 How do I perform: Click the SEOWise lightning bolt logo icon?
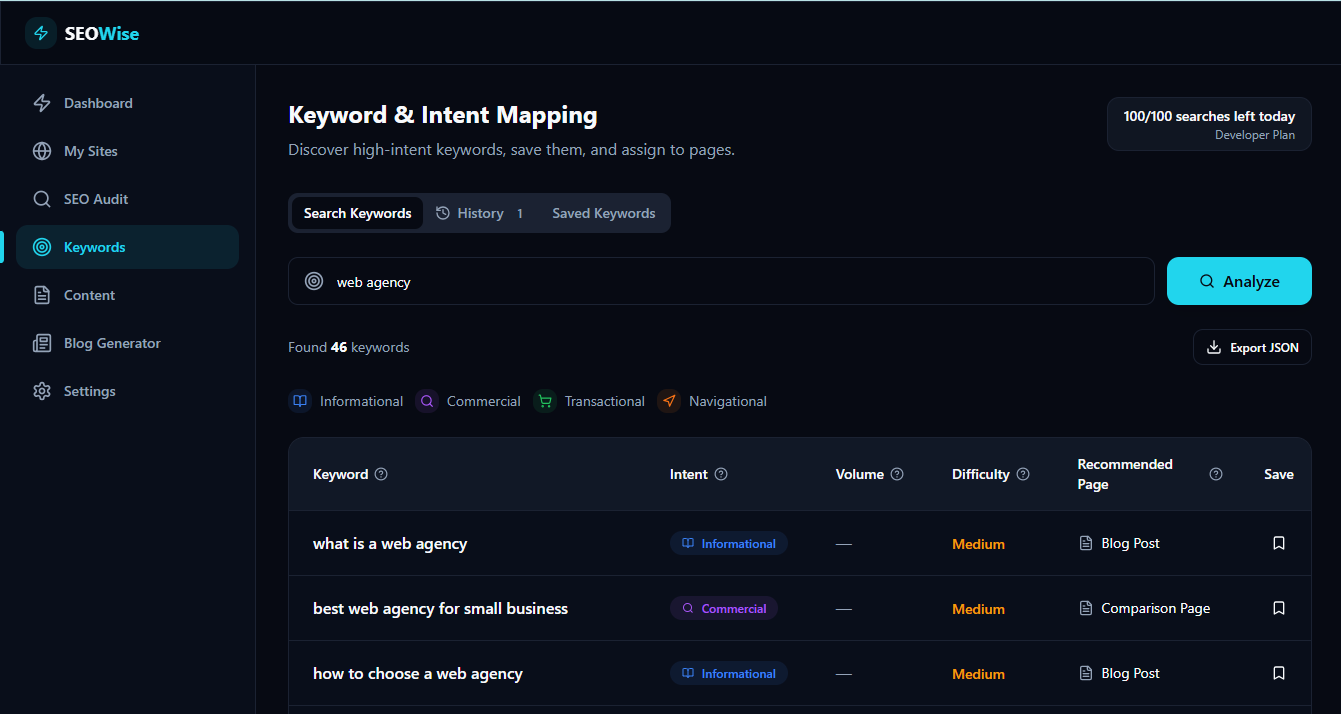40,33
